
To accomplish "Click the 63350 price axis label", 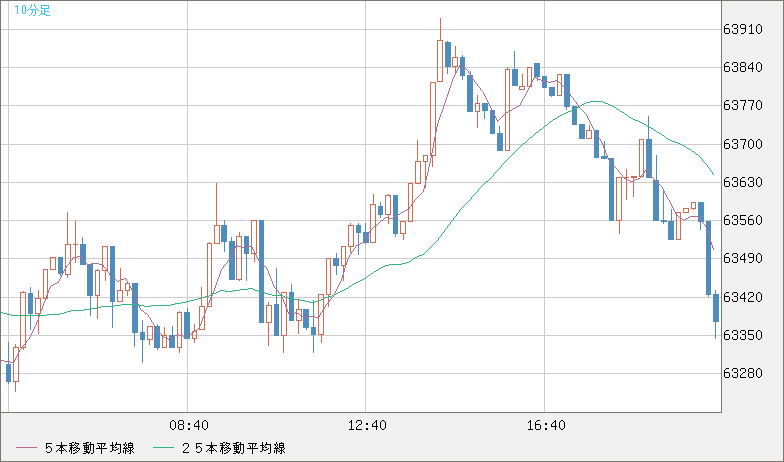I will point(743,336).
